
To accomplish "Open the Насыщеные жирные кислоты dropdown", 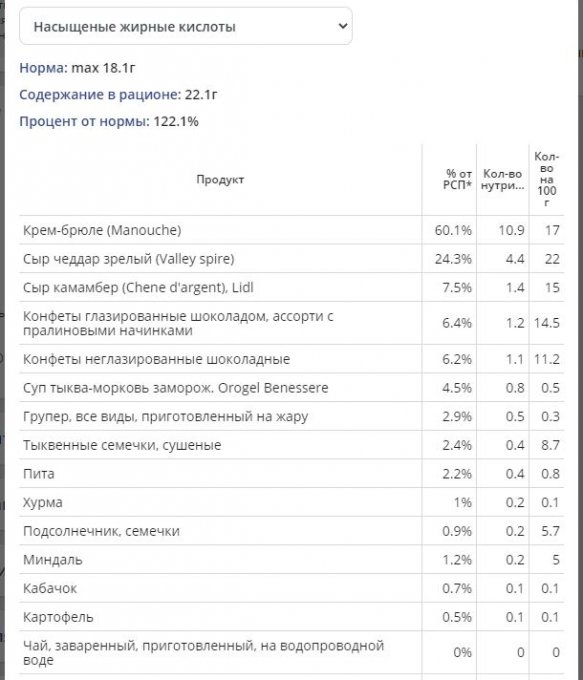I will [x=186, y=26].
